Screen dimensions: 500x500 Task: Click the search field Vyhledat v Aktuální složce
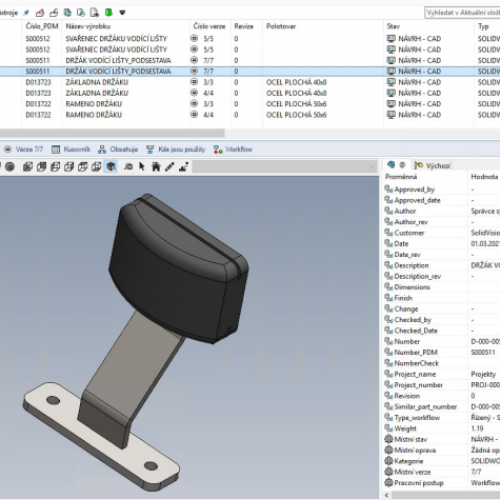click(462, 13)
